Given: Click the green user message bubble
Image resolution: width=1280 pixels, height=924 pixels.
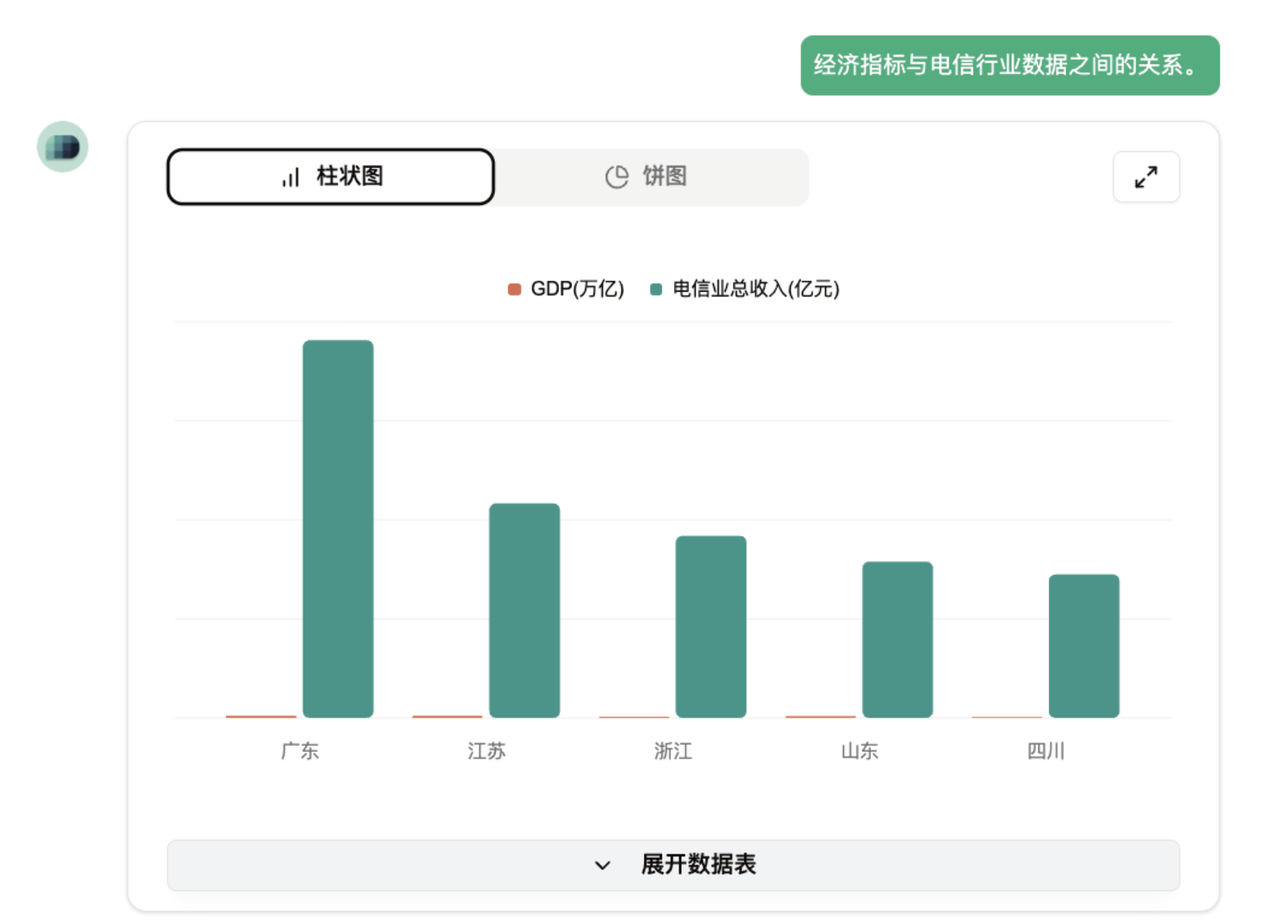Looking at the screenshot, I should pos(1010,66).
